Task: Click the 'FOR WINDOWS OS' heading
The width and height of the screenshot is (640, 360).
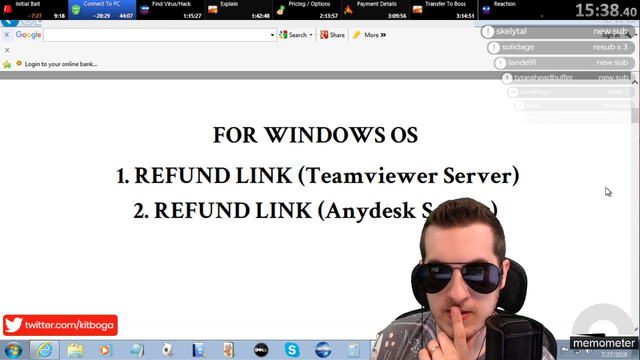Action: (x=316, y=135)
